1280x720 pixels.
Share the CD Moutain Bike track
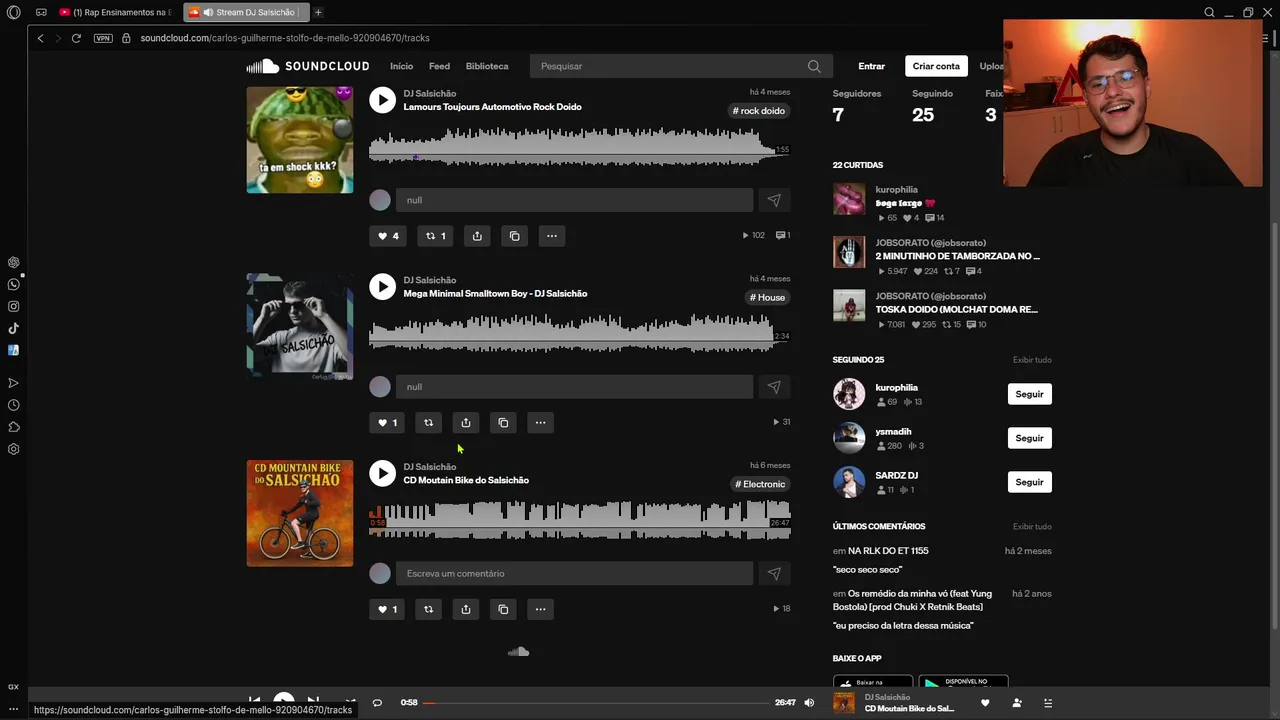pyautogui.click(x=466, y=609)
